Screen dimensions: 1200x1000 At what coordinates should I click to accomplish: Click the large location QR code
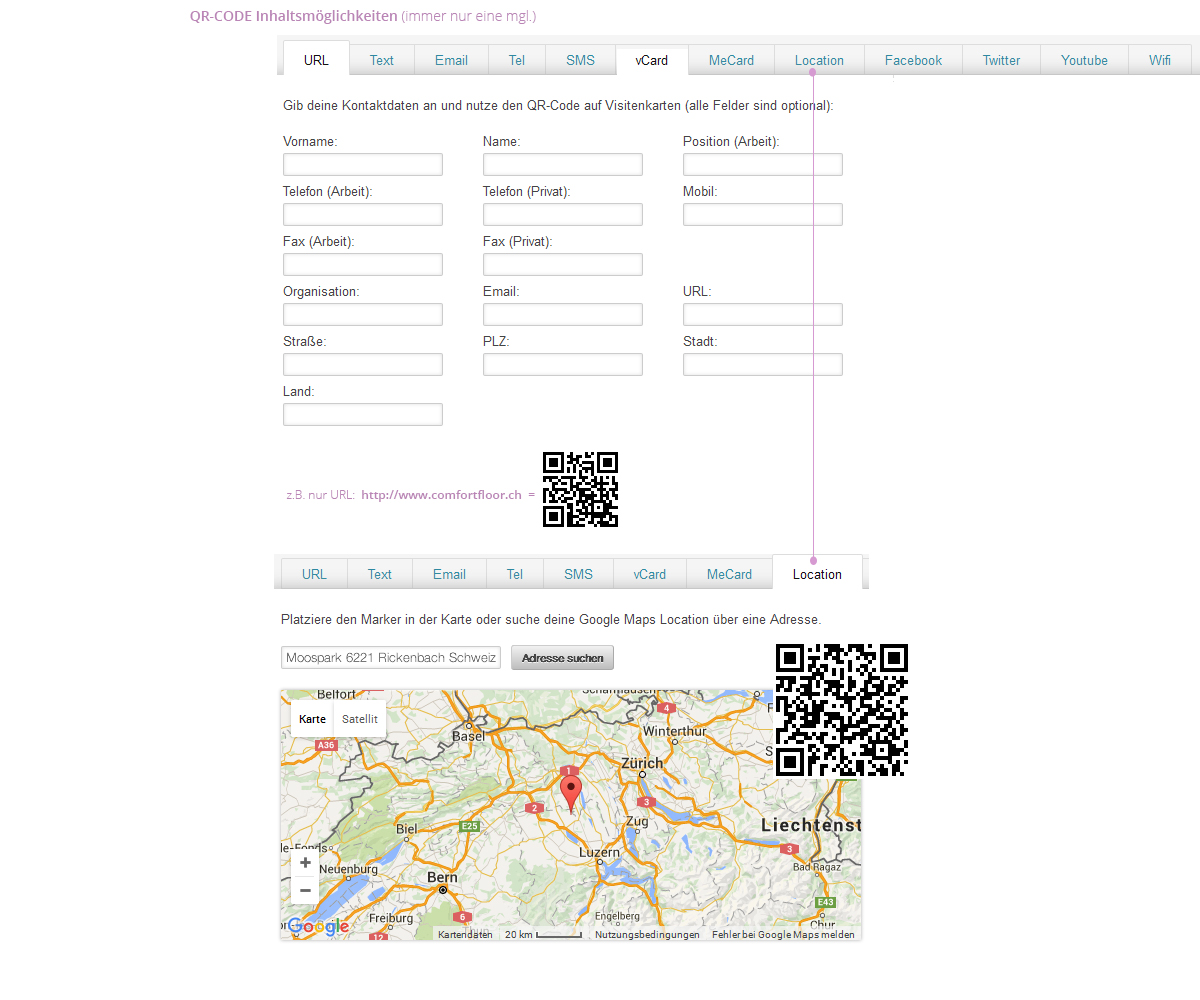[842, 710]
